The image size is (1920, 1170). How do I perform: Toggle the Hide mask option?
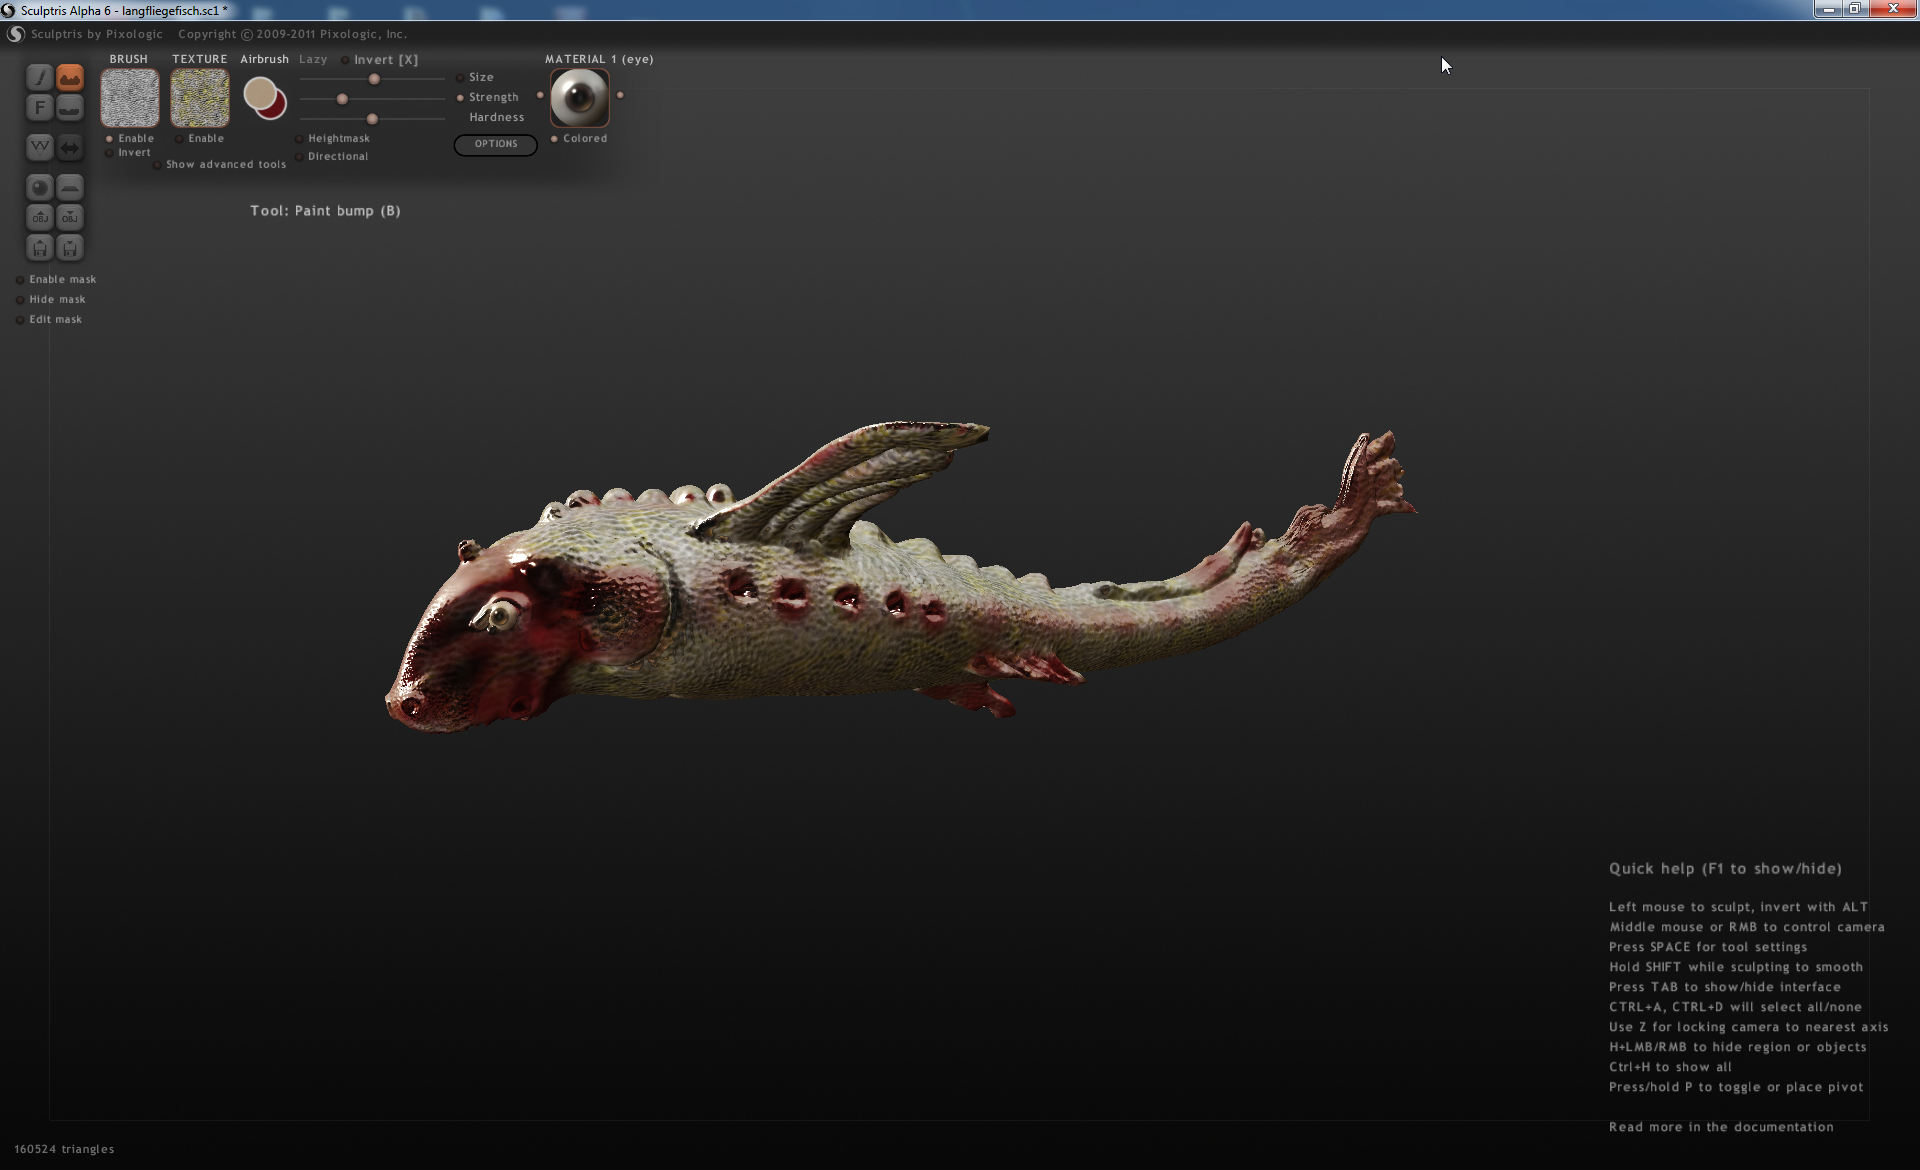coord(20,300)
